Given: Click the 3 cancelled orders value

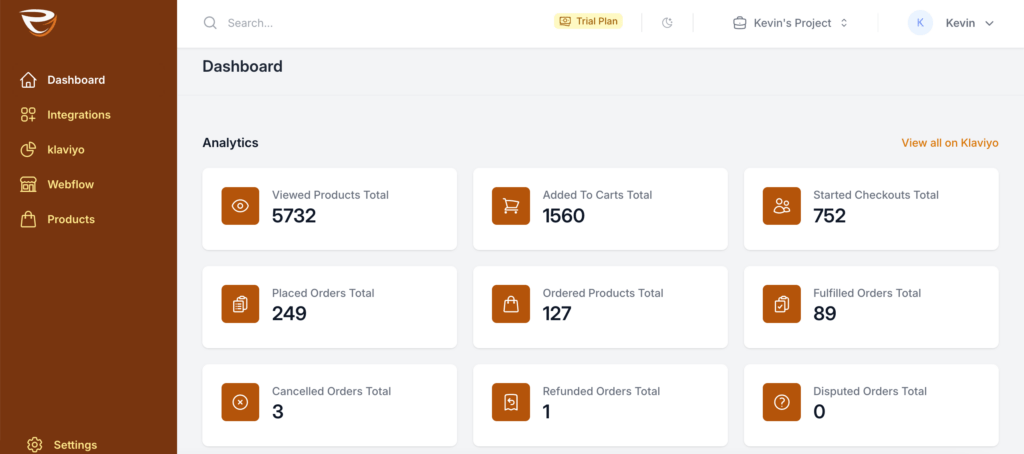Looking at the screenshot, I should click(278, 412).
